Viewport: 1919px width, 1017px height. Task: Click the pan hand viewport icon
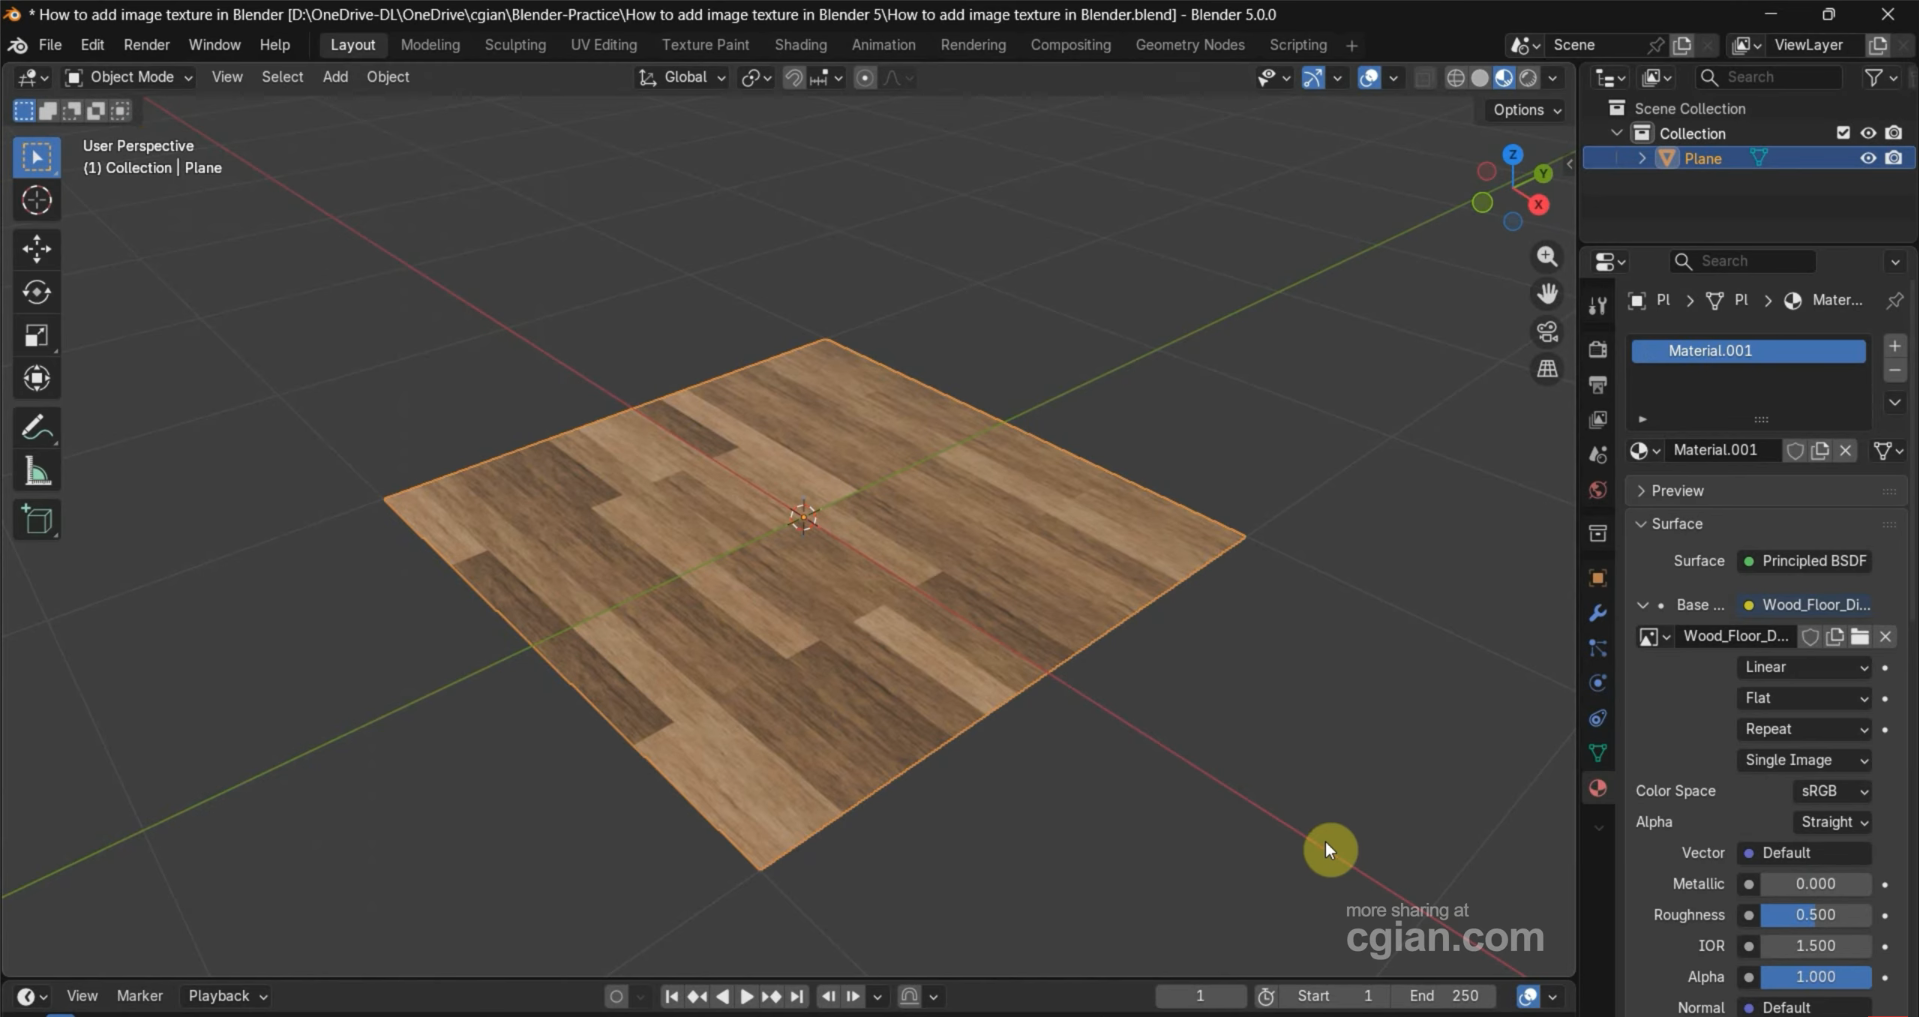1547,294
